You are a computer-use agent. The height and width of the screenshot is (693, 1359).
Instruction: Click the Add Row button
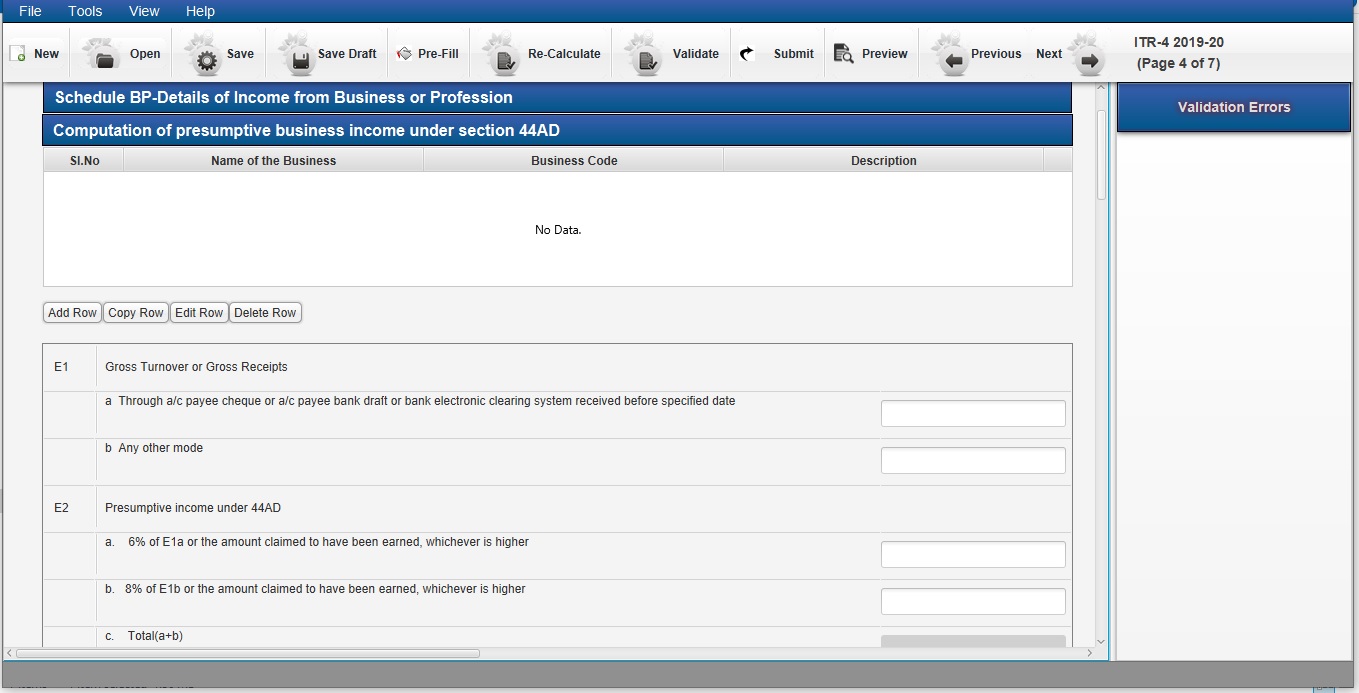[73, 313]
